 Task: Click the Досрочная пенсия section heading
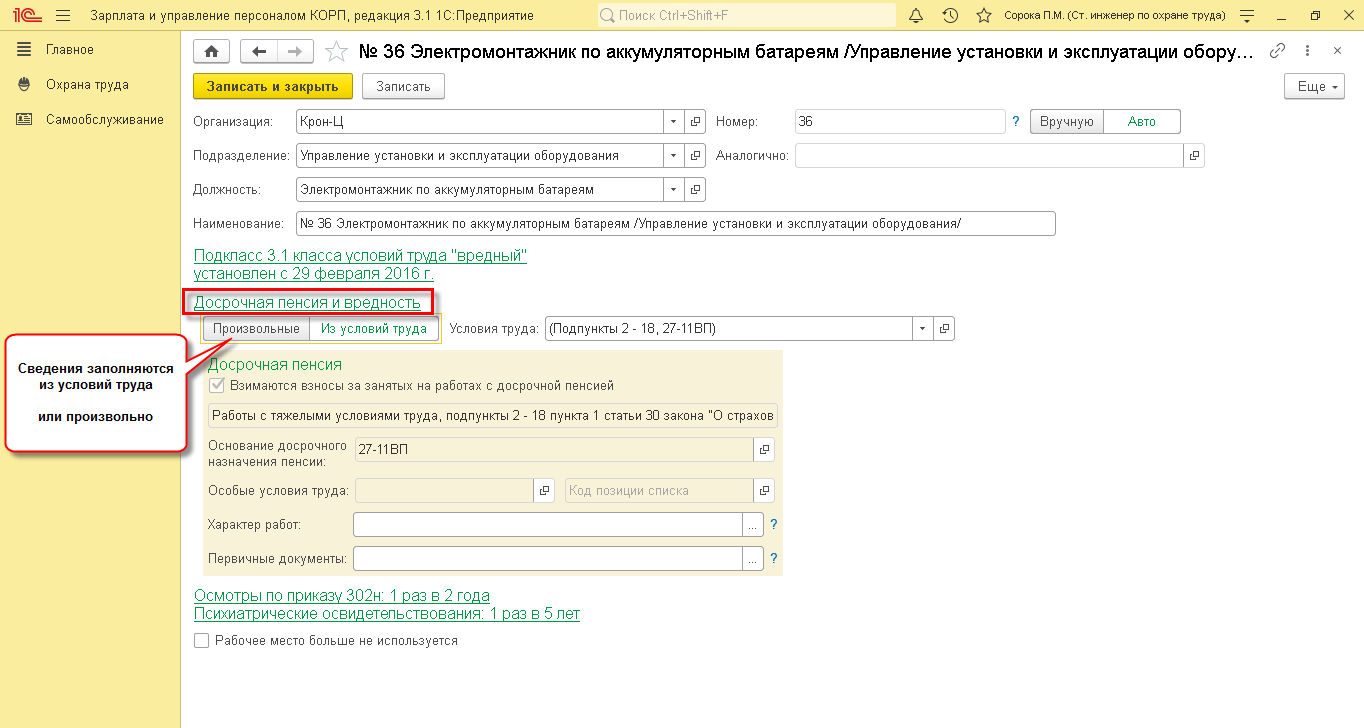pos(275,365)
